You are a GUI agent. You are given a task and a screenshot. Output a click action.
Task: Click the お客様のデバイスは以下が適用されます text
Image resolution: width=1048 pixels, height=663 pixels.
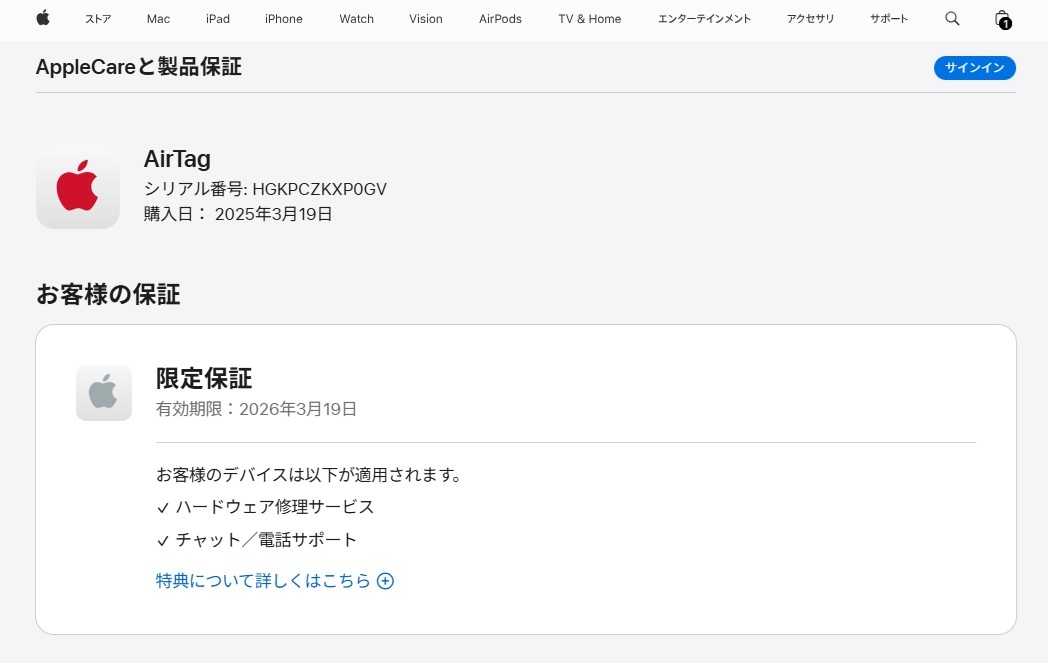pyautogui.click(x=309, y=475)
